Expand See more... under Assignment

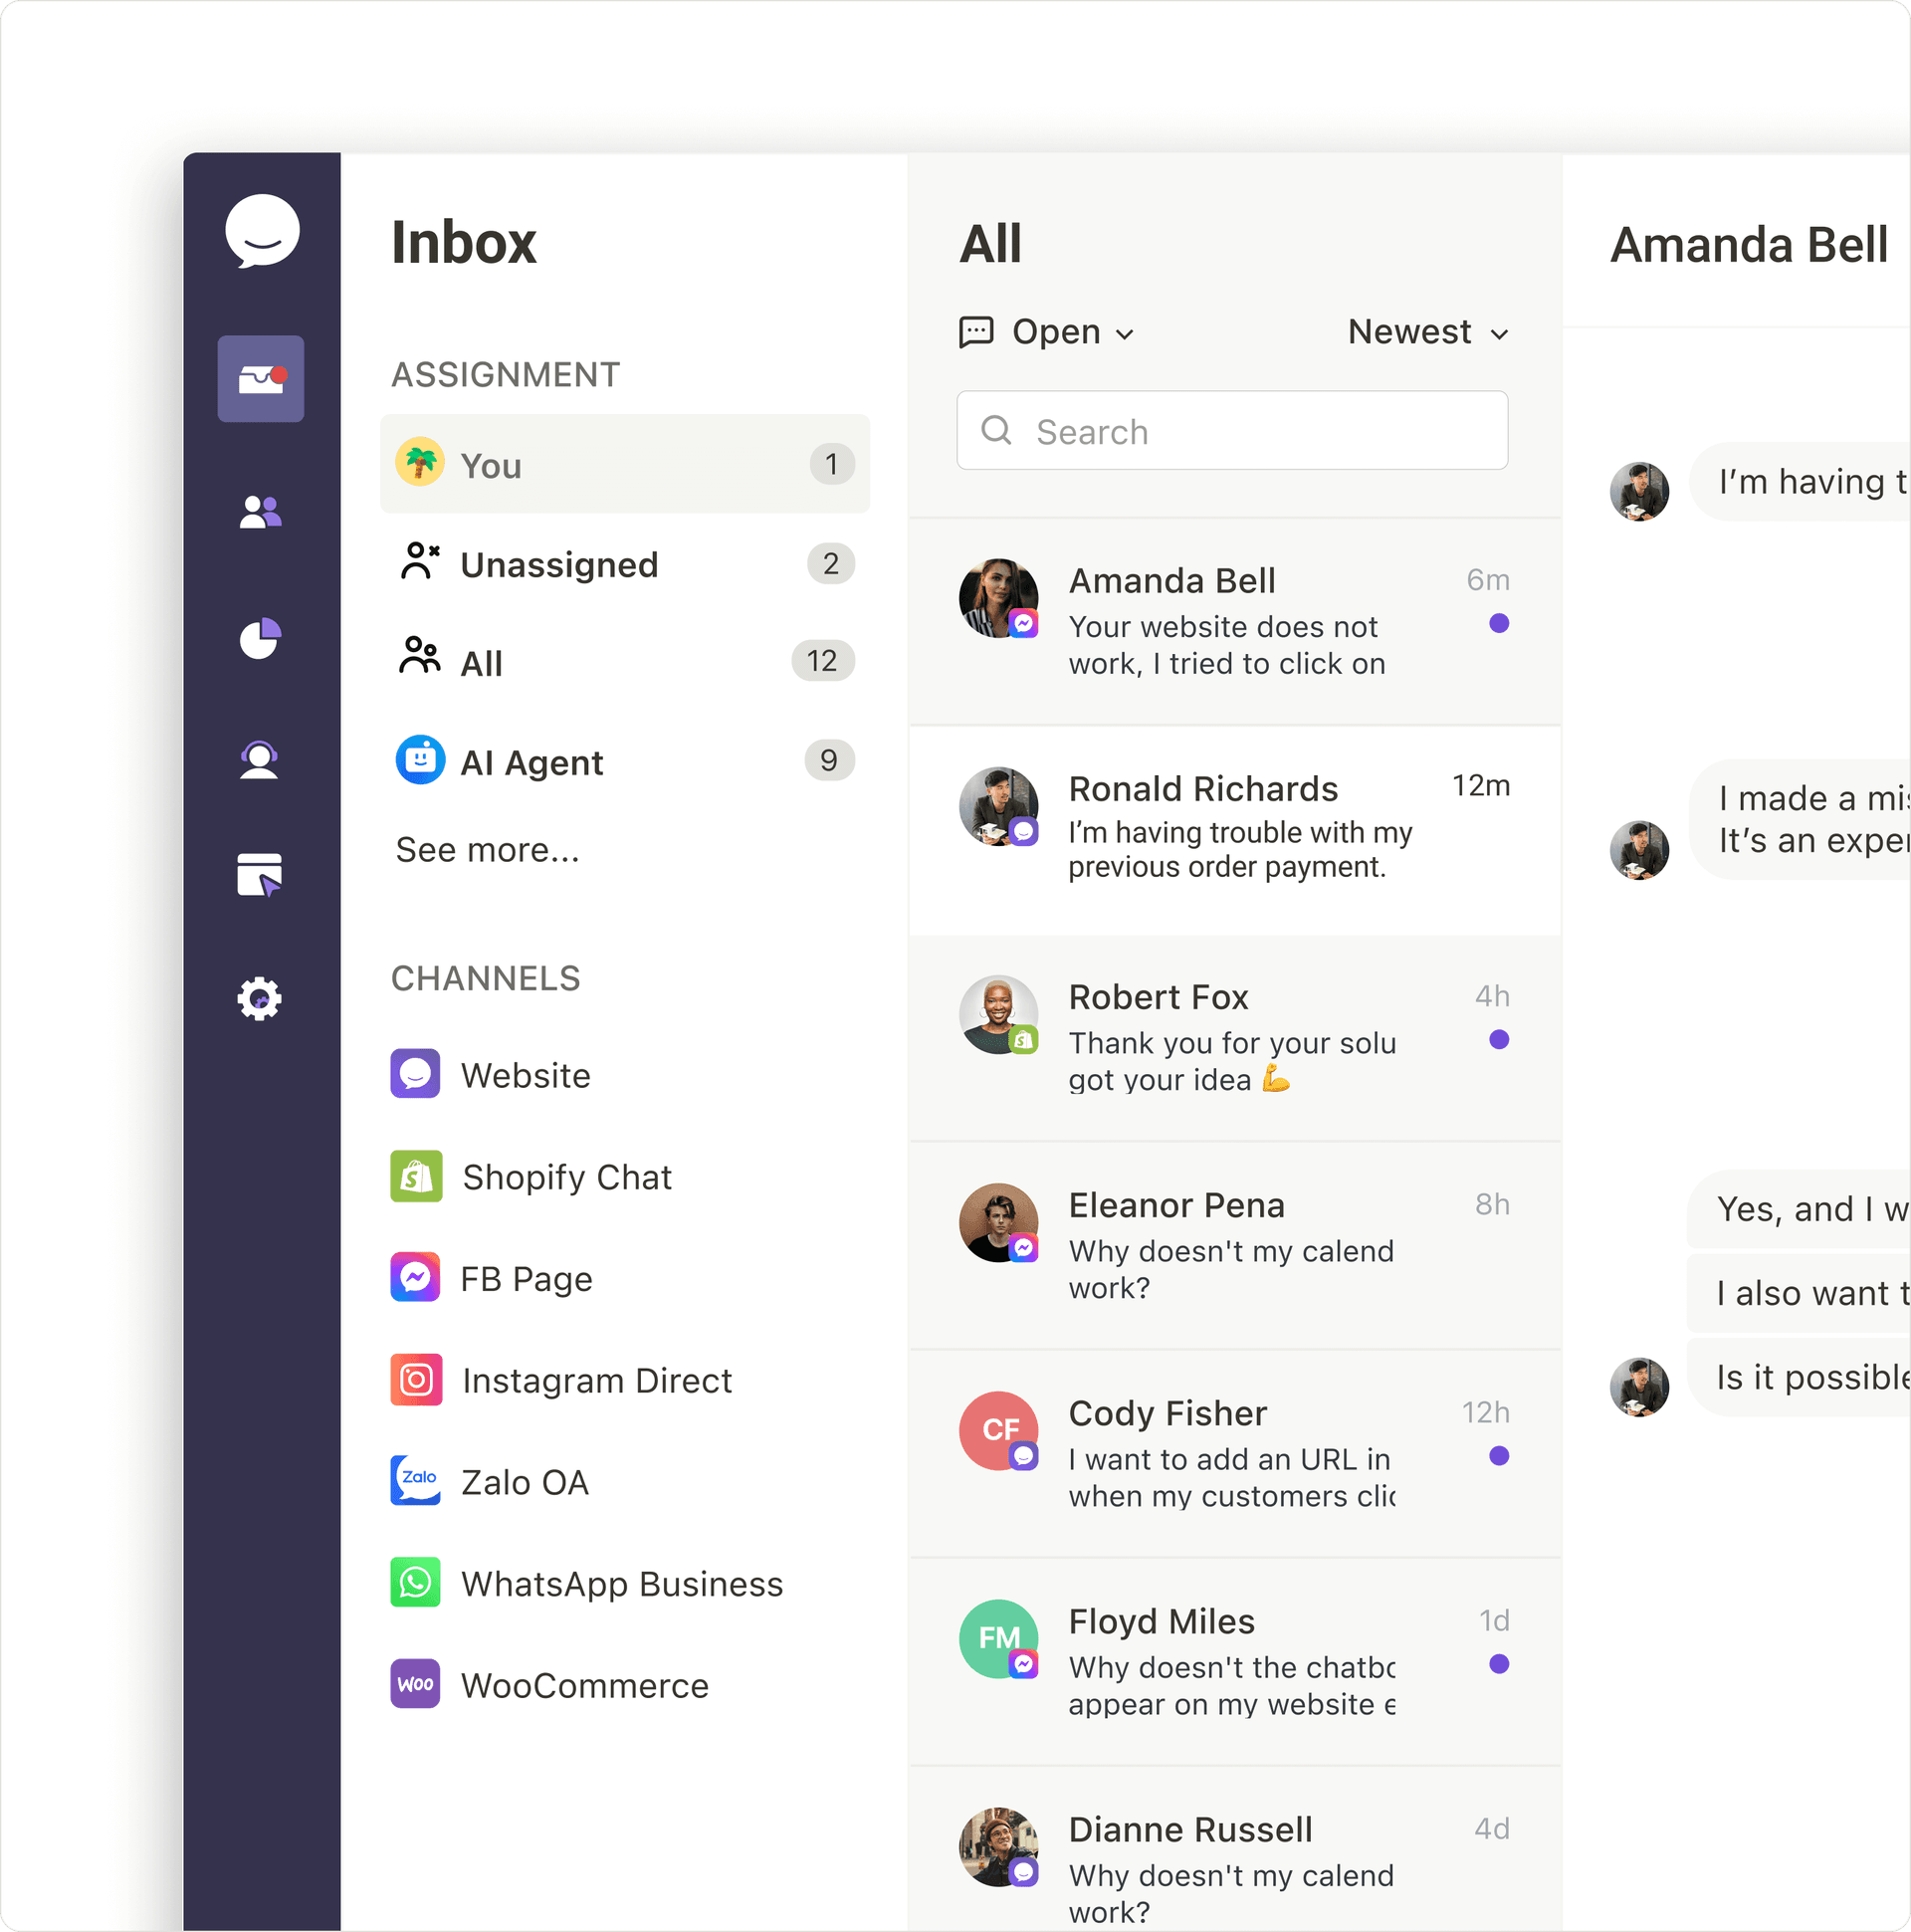click(487, 849)
